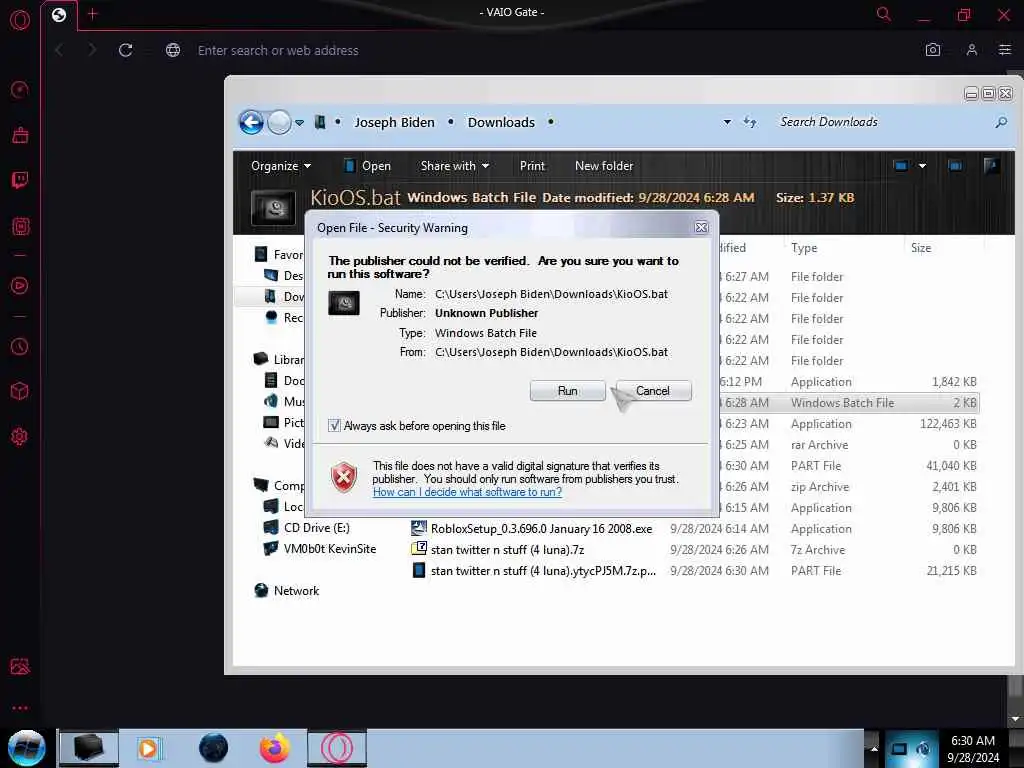Open the speed dial sidebar icon
This screenshot has height=768, width=1024.
(x=20, y=89)
